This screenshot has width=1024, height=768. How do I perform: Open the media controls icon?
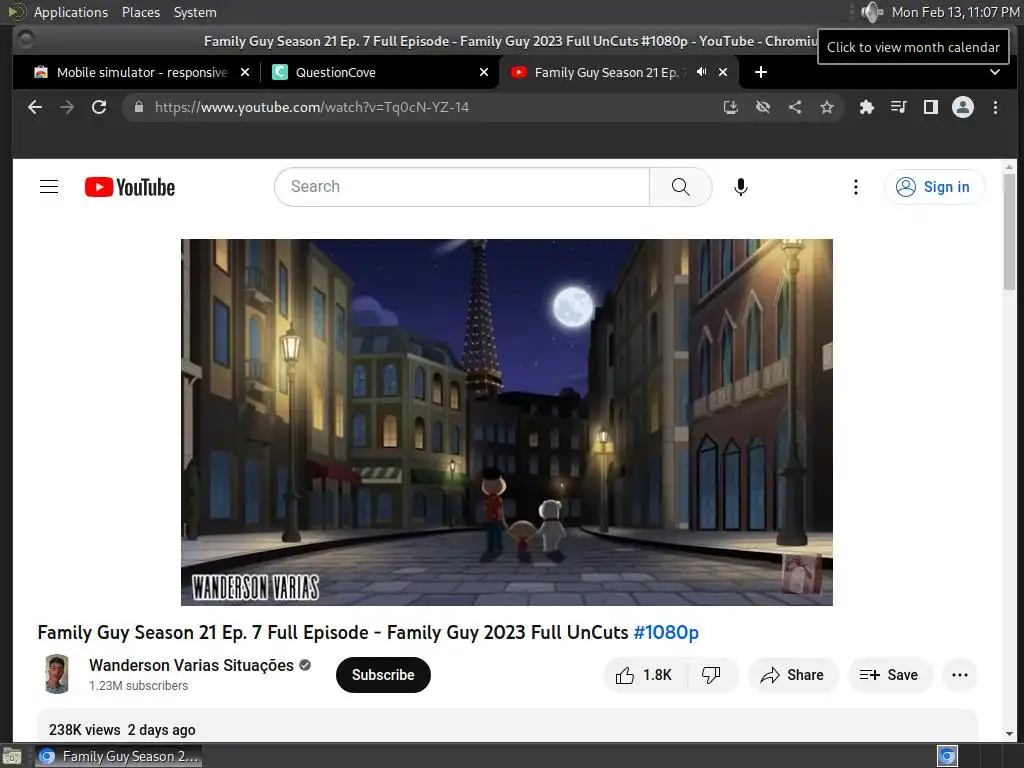(x=899, y=107)
